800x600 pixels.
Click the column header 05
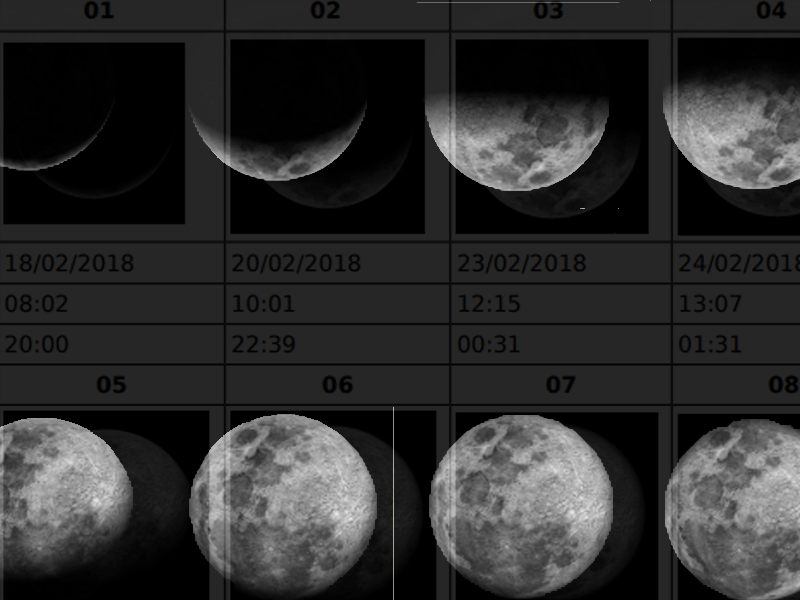[x=111, y=385]
